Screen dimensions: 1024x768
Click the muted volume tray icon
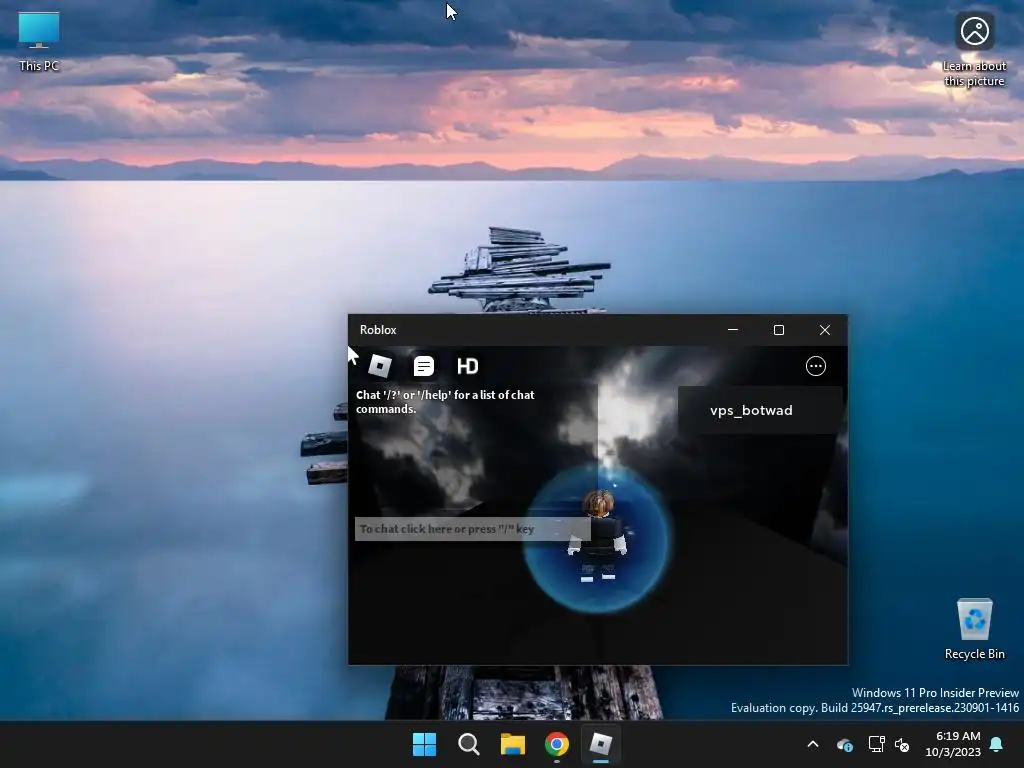(902, 744)
